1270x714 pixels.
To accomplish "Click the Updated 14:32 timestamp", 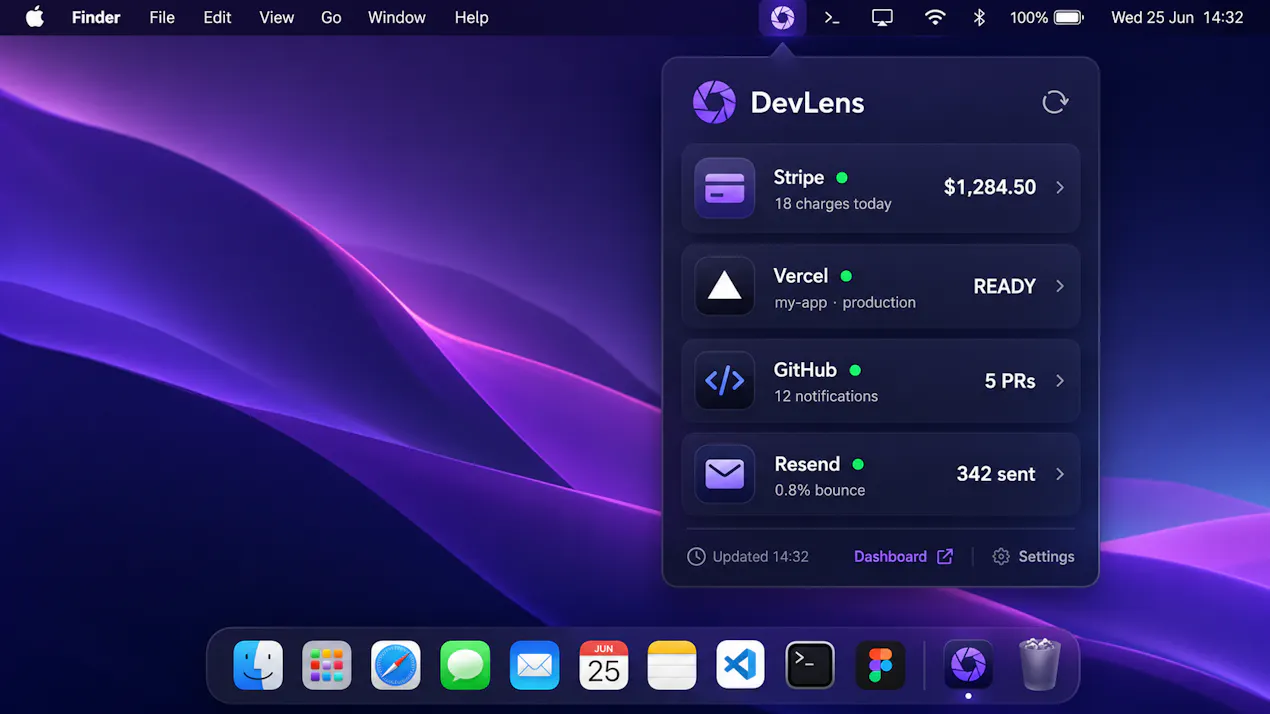I will [761, 557].
